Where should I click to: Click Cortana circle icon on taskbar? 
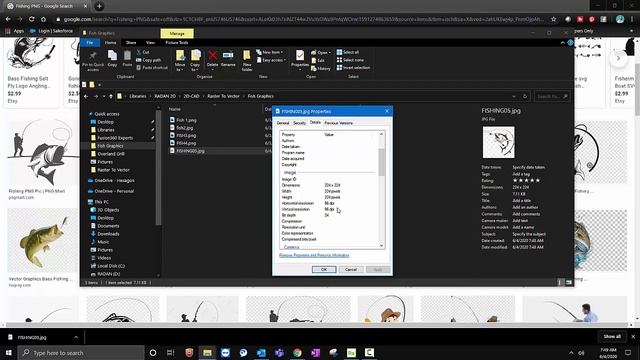pyautogui.click(x=153, y=353)
